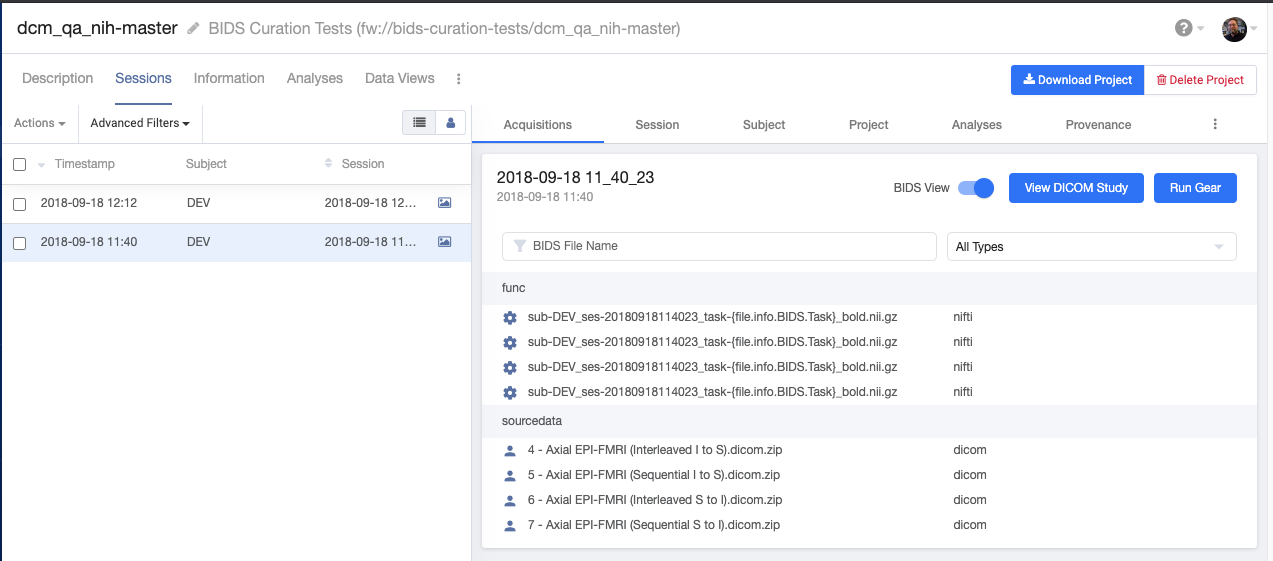Expand the Advanced Filters dropdown

coord(140,123)
